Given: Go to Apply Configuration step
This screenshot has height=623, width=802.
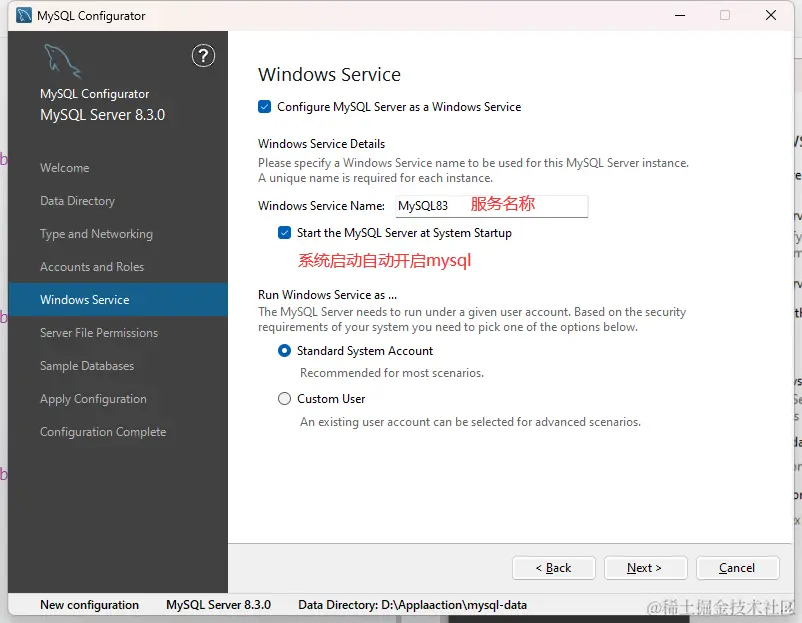Looking at the screenshot, I should tap(93, 399).
